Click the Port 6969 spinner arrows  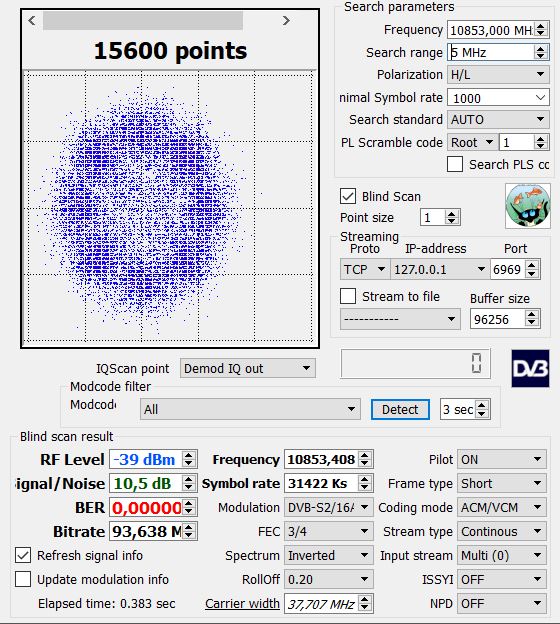click(532, 269)
